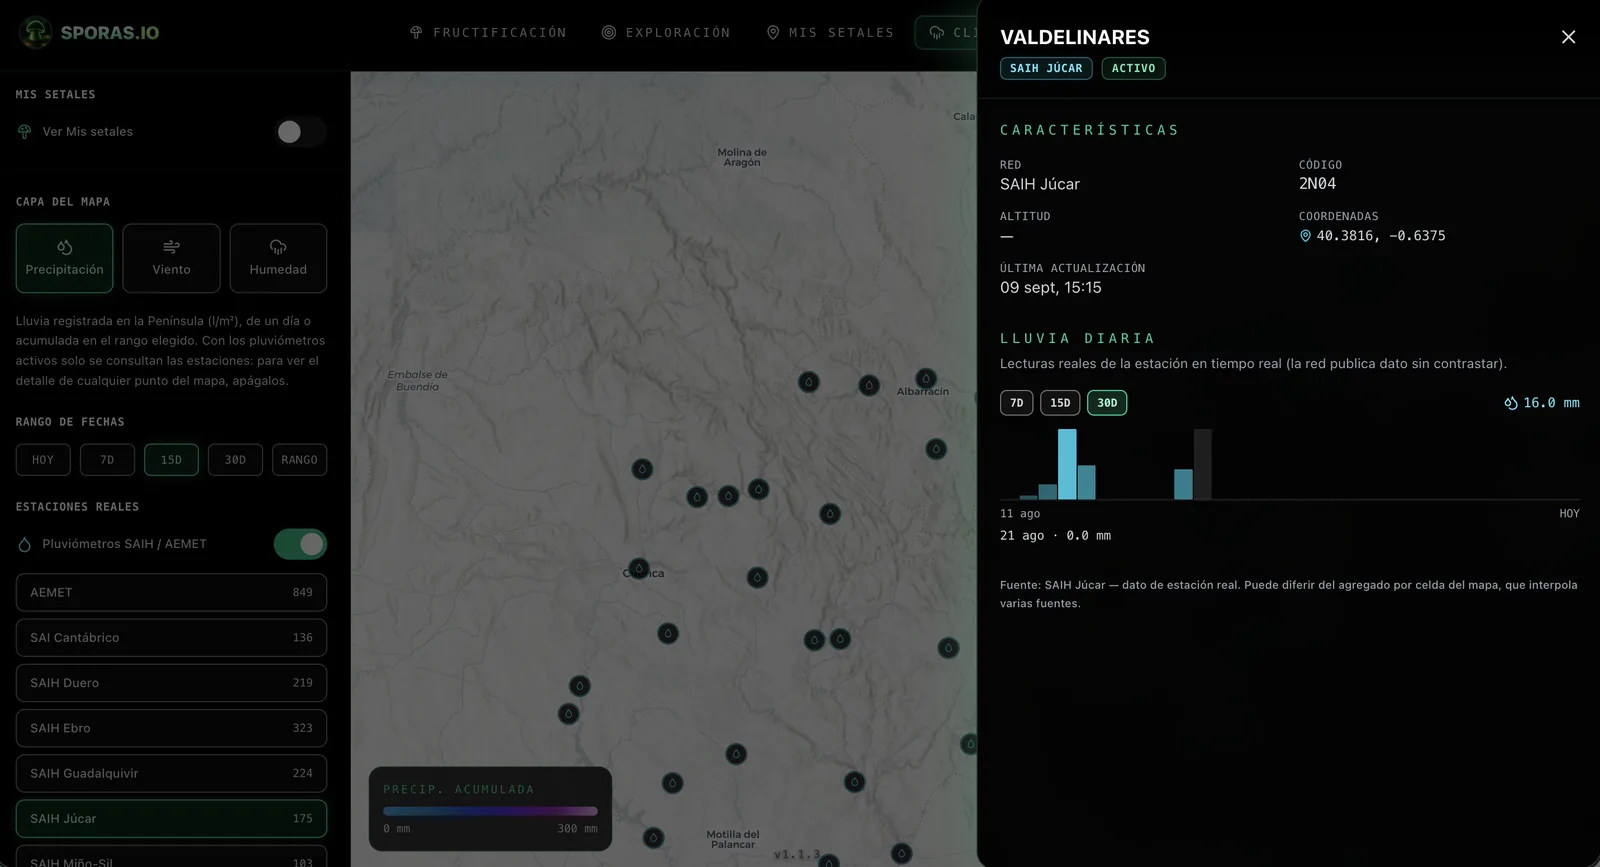Select the 30D date range button
Screen dimensions: 1600x867
(235, 460)
